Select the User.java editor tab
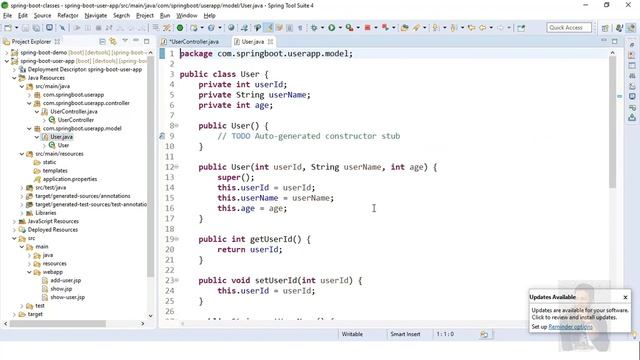Screen dimensions: 640x360 [x=253, y=42]
